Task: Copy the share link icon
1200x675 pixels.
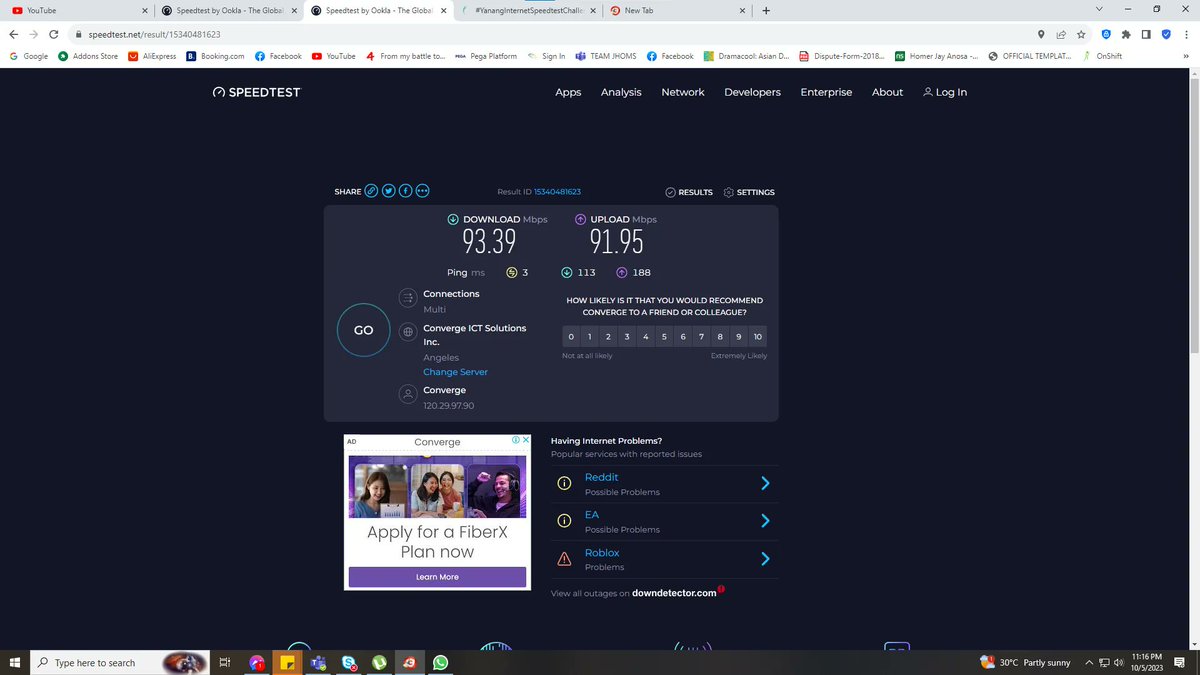Action: point(371,191)
